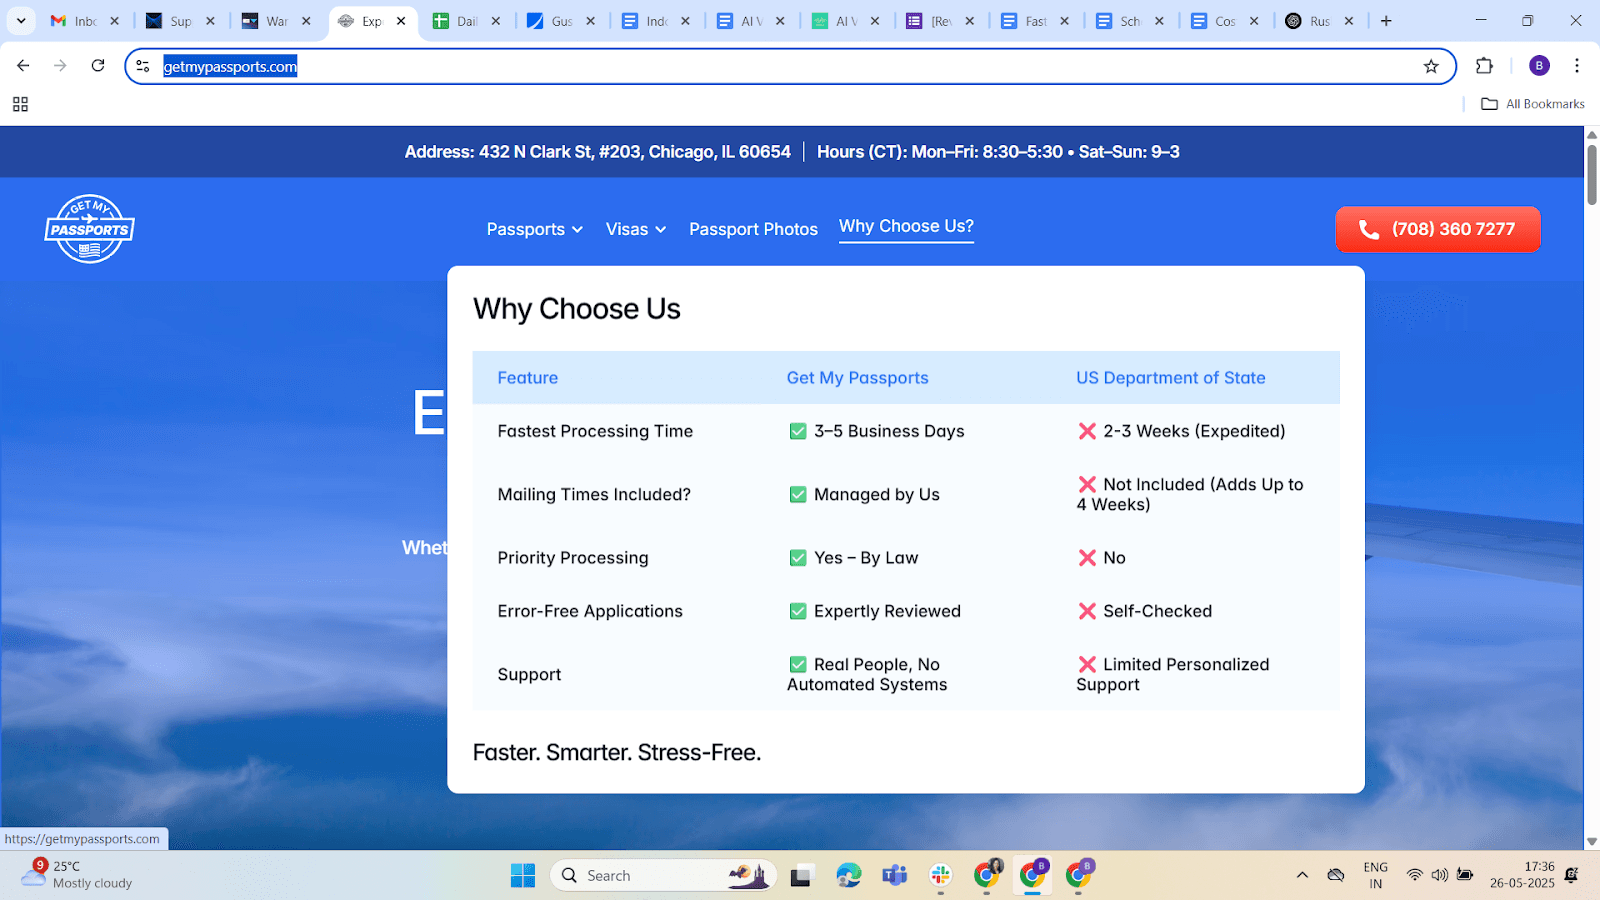Viewport: 1600px width, 900px height.
Task: Open Task View on the taskbar
Action: [x=801, y=876]
